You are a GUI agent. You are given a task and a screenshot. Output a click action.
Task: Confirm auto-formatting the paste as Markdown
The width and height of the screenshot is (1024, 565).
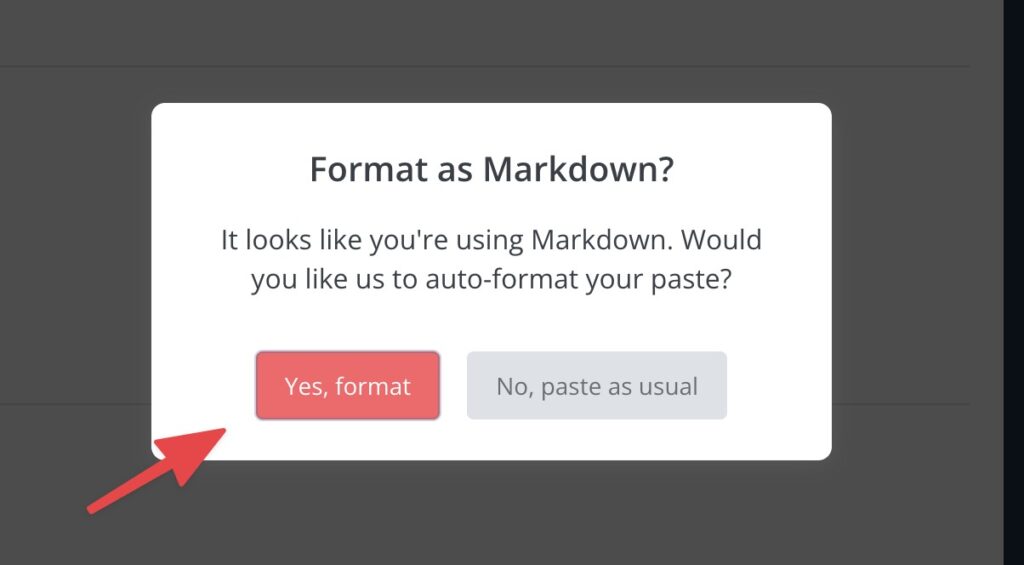coord(347,385)
